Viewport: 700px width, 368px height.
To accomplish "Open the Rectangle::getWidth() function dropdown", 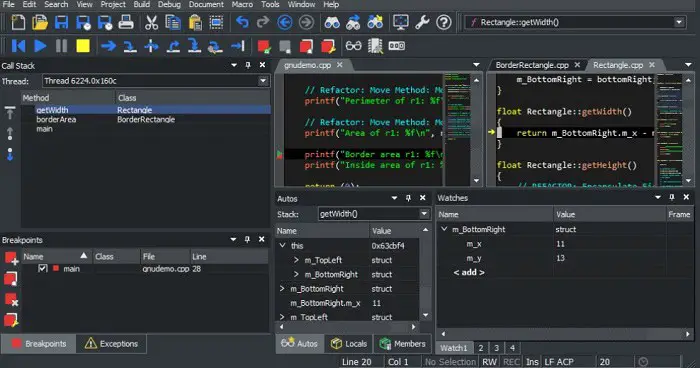I will (x=679, y=22).
